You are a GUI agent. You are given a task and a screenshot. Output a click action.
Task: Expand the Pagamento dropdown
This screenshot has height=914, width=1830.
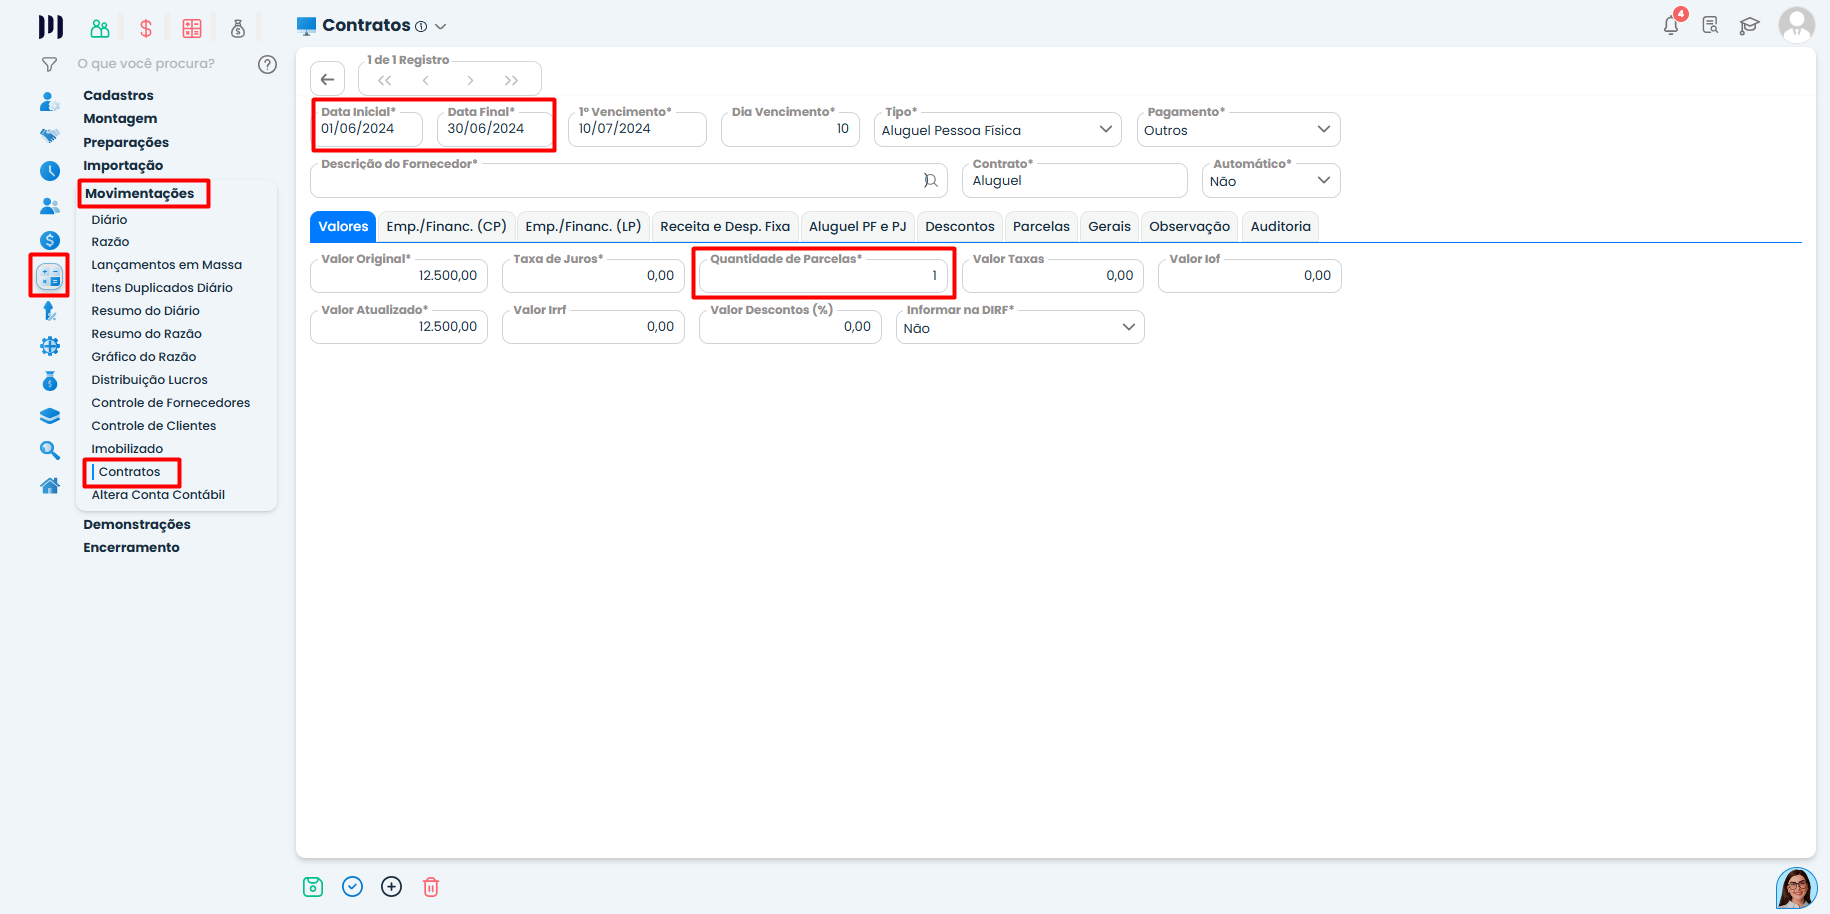(1323, 129)
